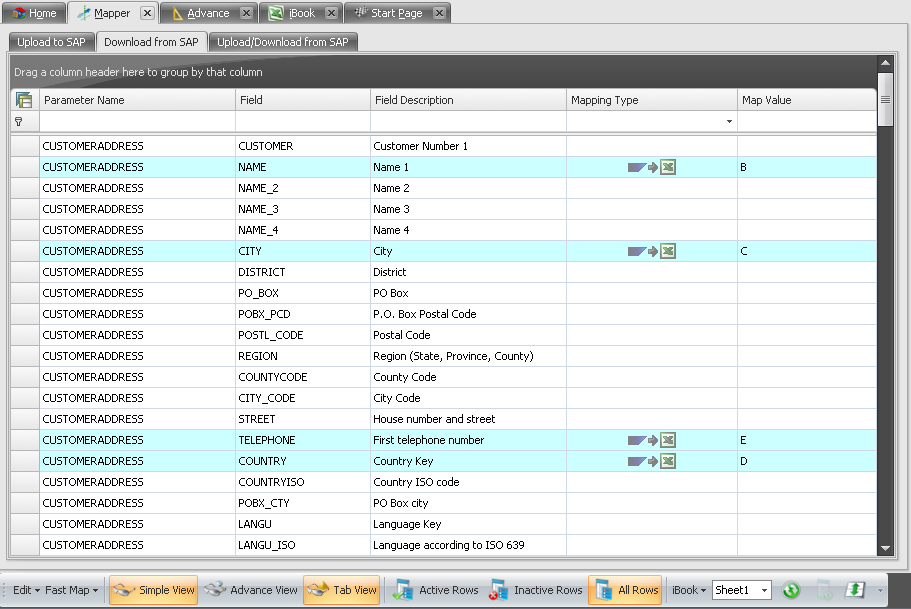This screenshot has width=911, height=609.
Task: Toggle Simple View mode
Action: pos(154,590)
